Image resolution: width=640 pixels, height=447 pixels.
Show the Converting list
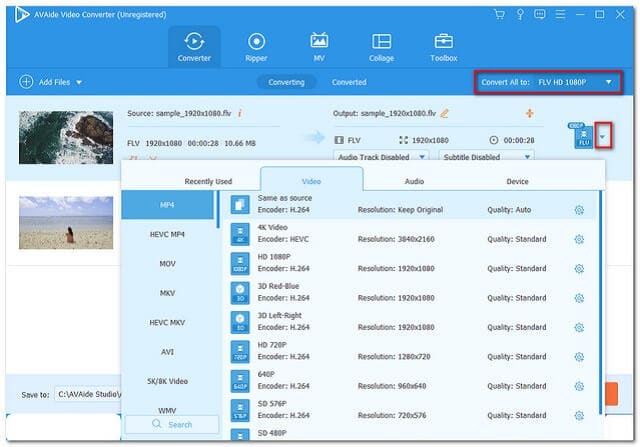point(287,82)
